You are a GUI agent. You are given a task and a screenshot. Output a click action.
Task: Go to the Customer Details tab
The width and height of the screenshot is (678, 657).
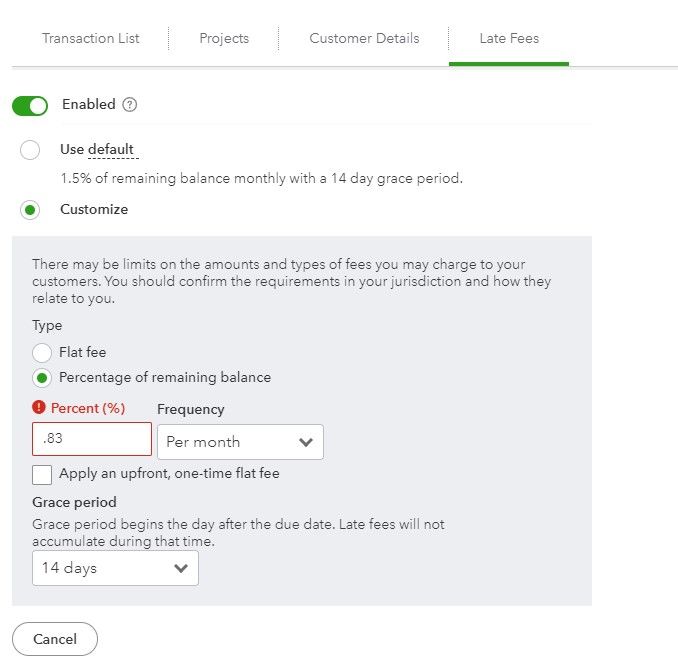[364, 39]
